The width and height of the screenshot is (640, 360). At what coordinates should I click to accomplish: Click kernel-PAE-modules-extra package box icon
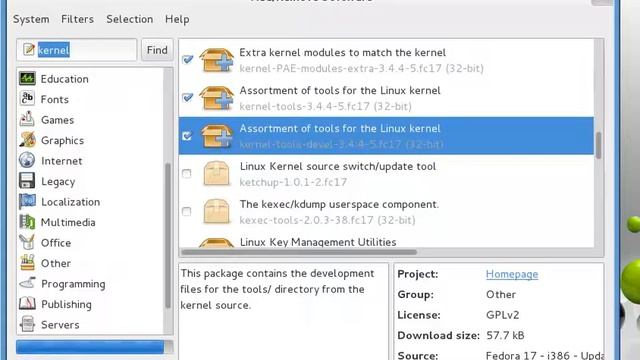click(x=216, y=60)
